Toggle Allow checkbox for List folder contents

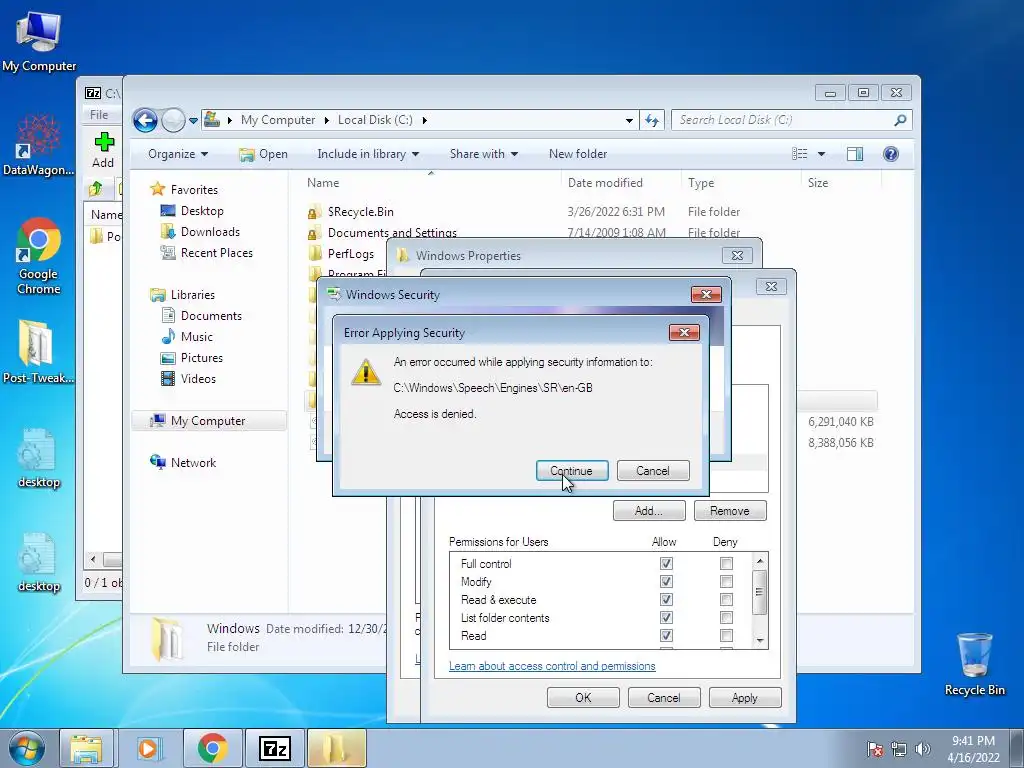coord(666,618)
